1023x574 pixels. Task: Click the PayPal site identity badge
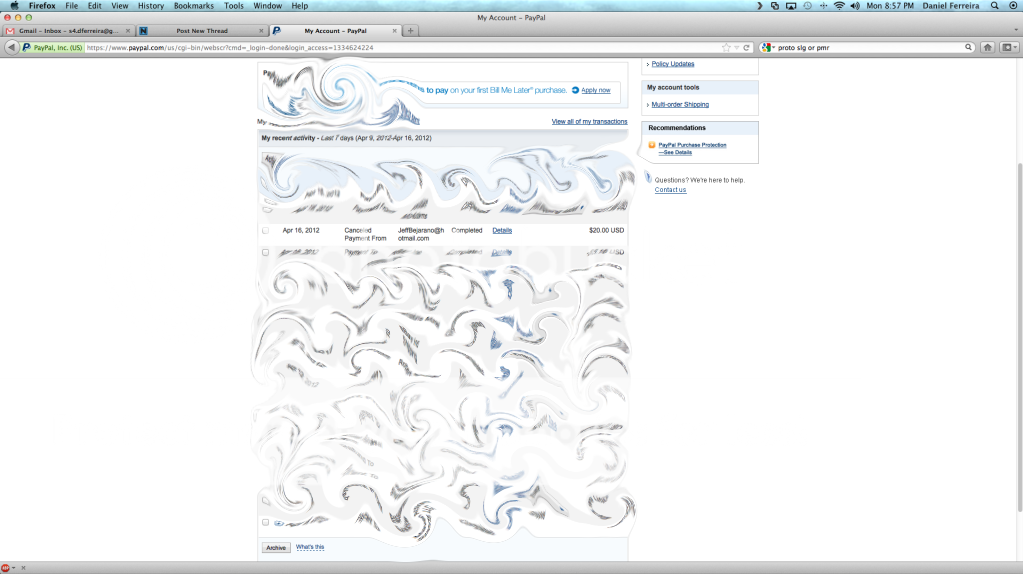point(53,48)
